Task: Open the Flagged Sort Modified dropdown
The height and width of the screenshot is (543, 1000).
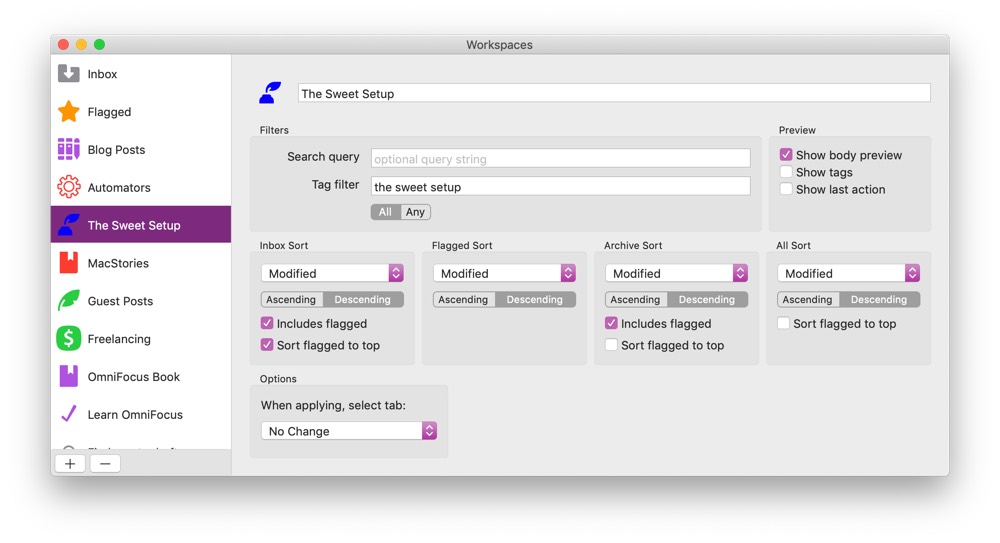Action: (x=504, y=273)
